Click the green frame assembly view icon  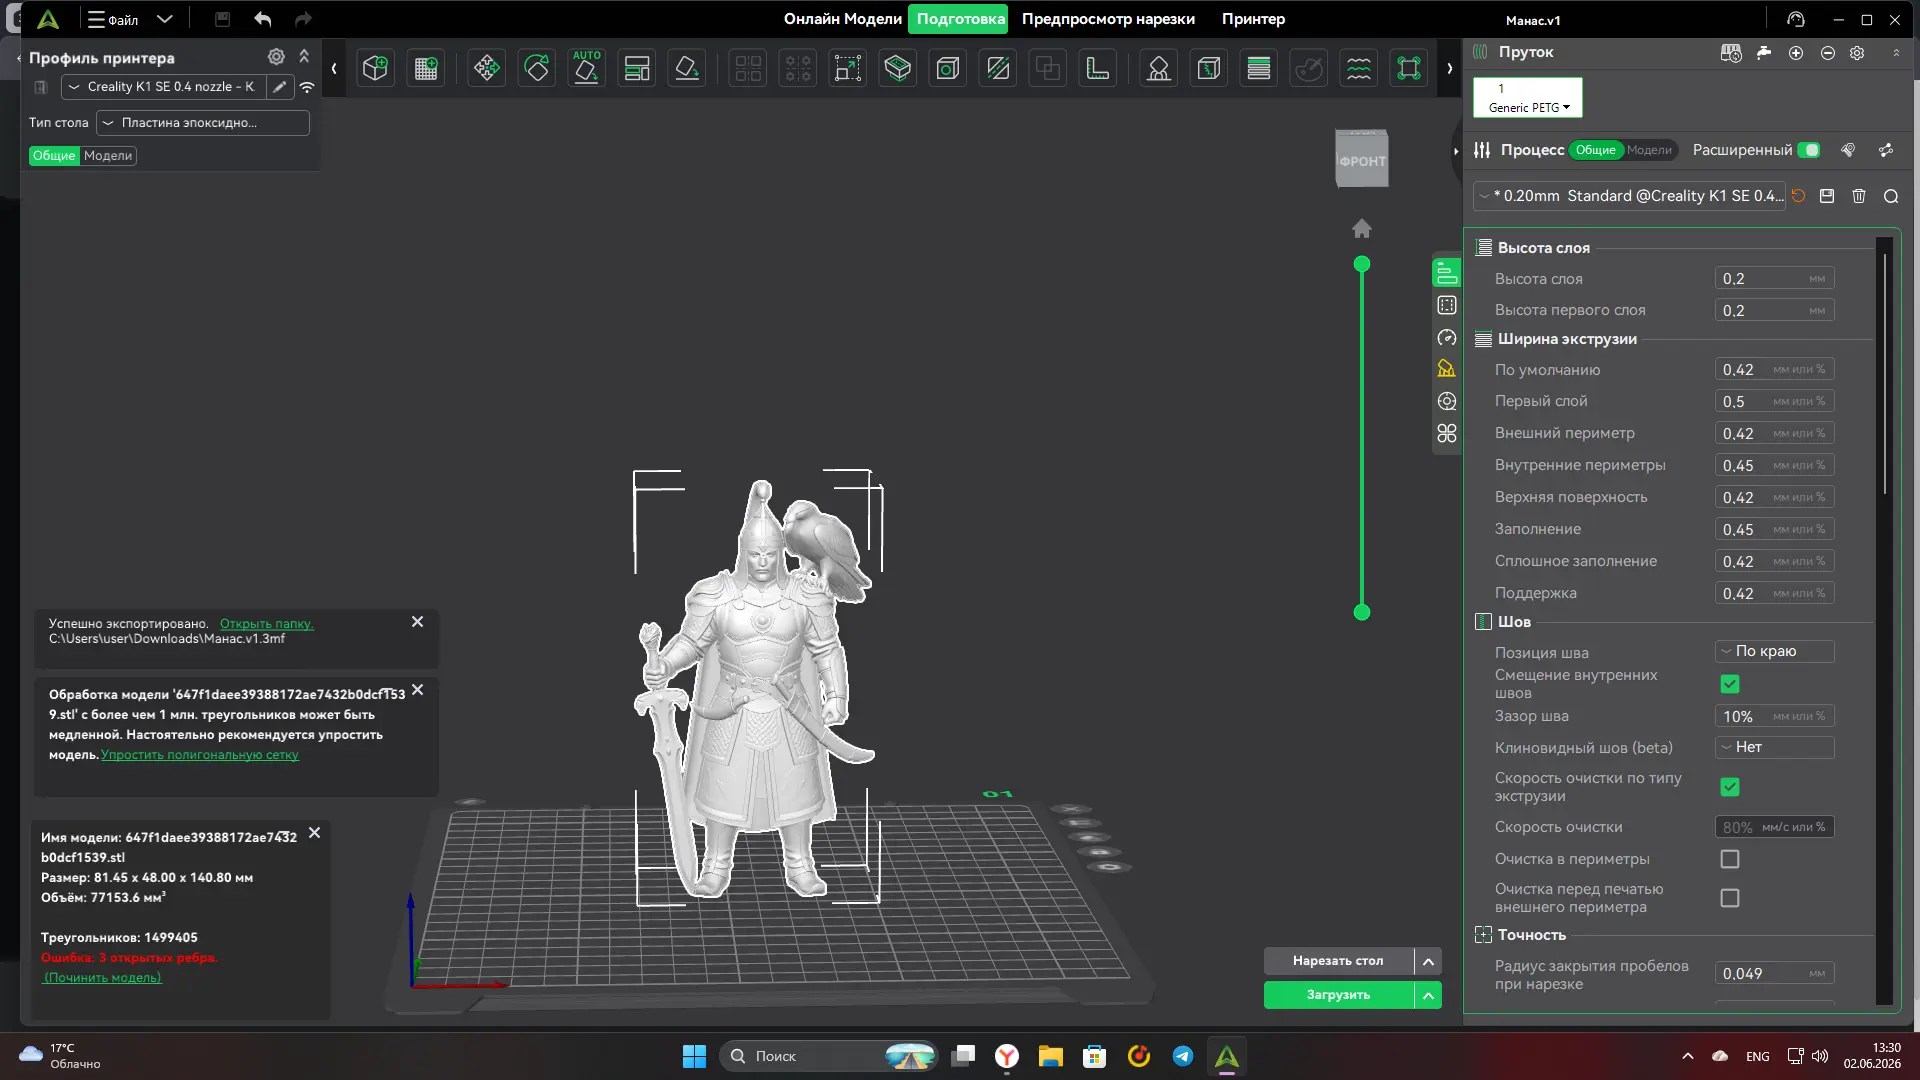[1409, 68]
